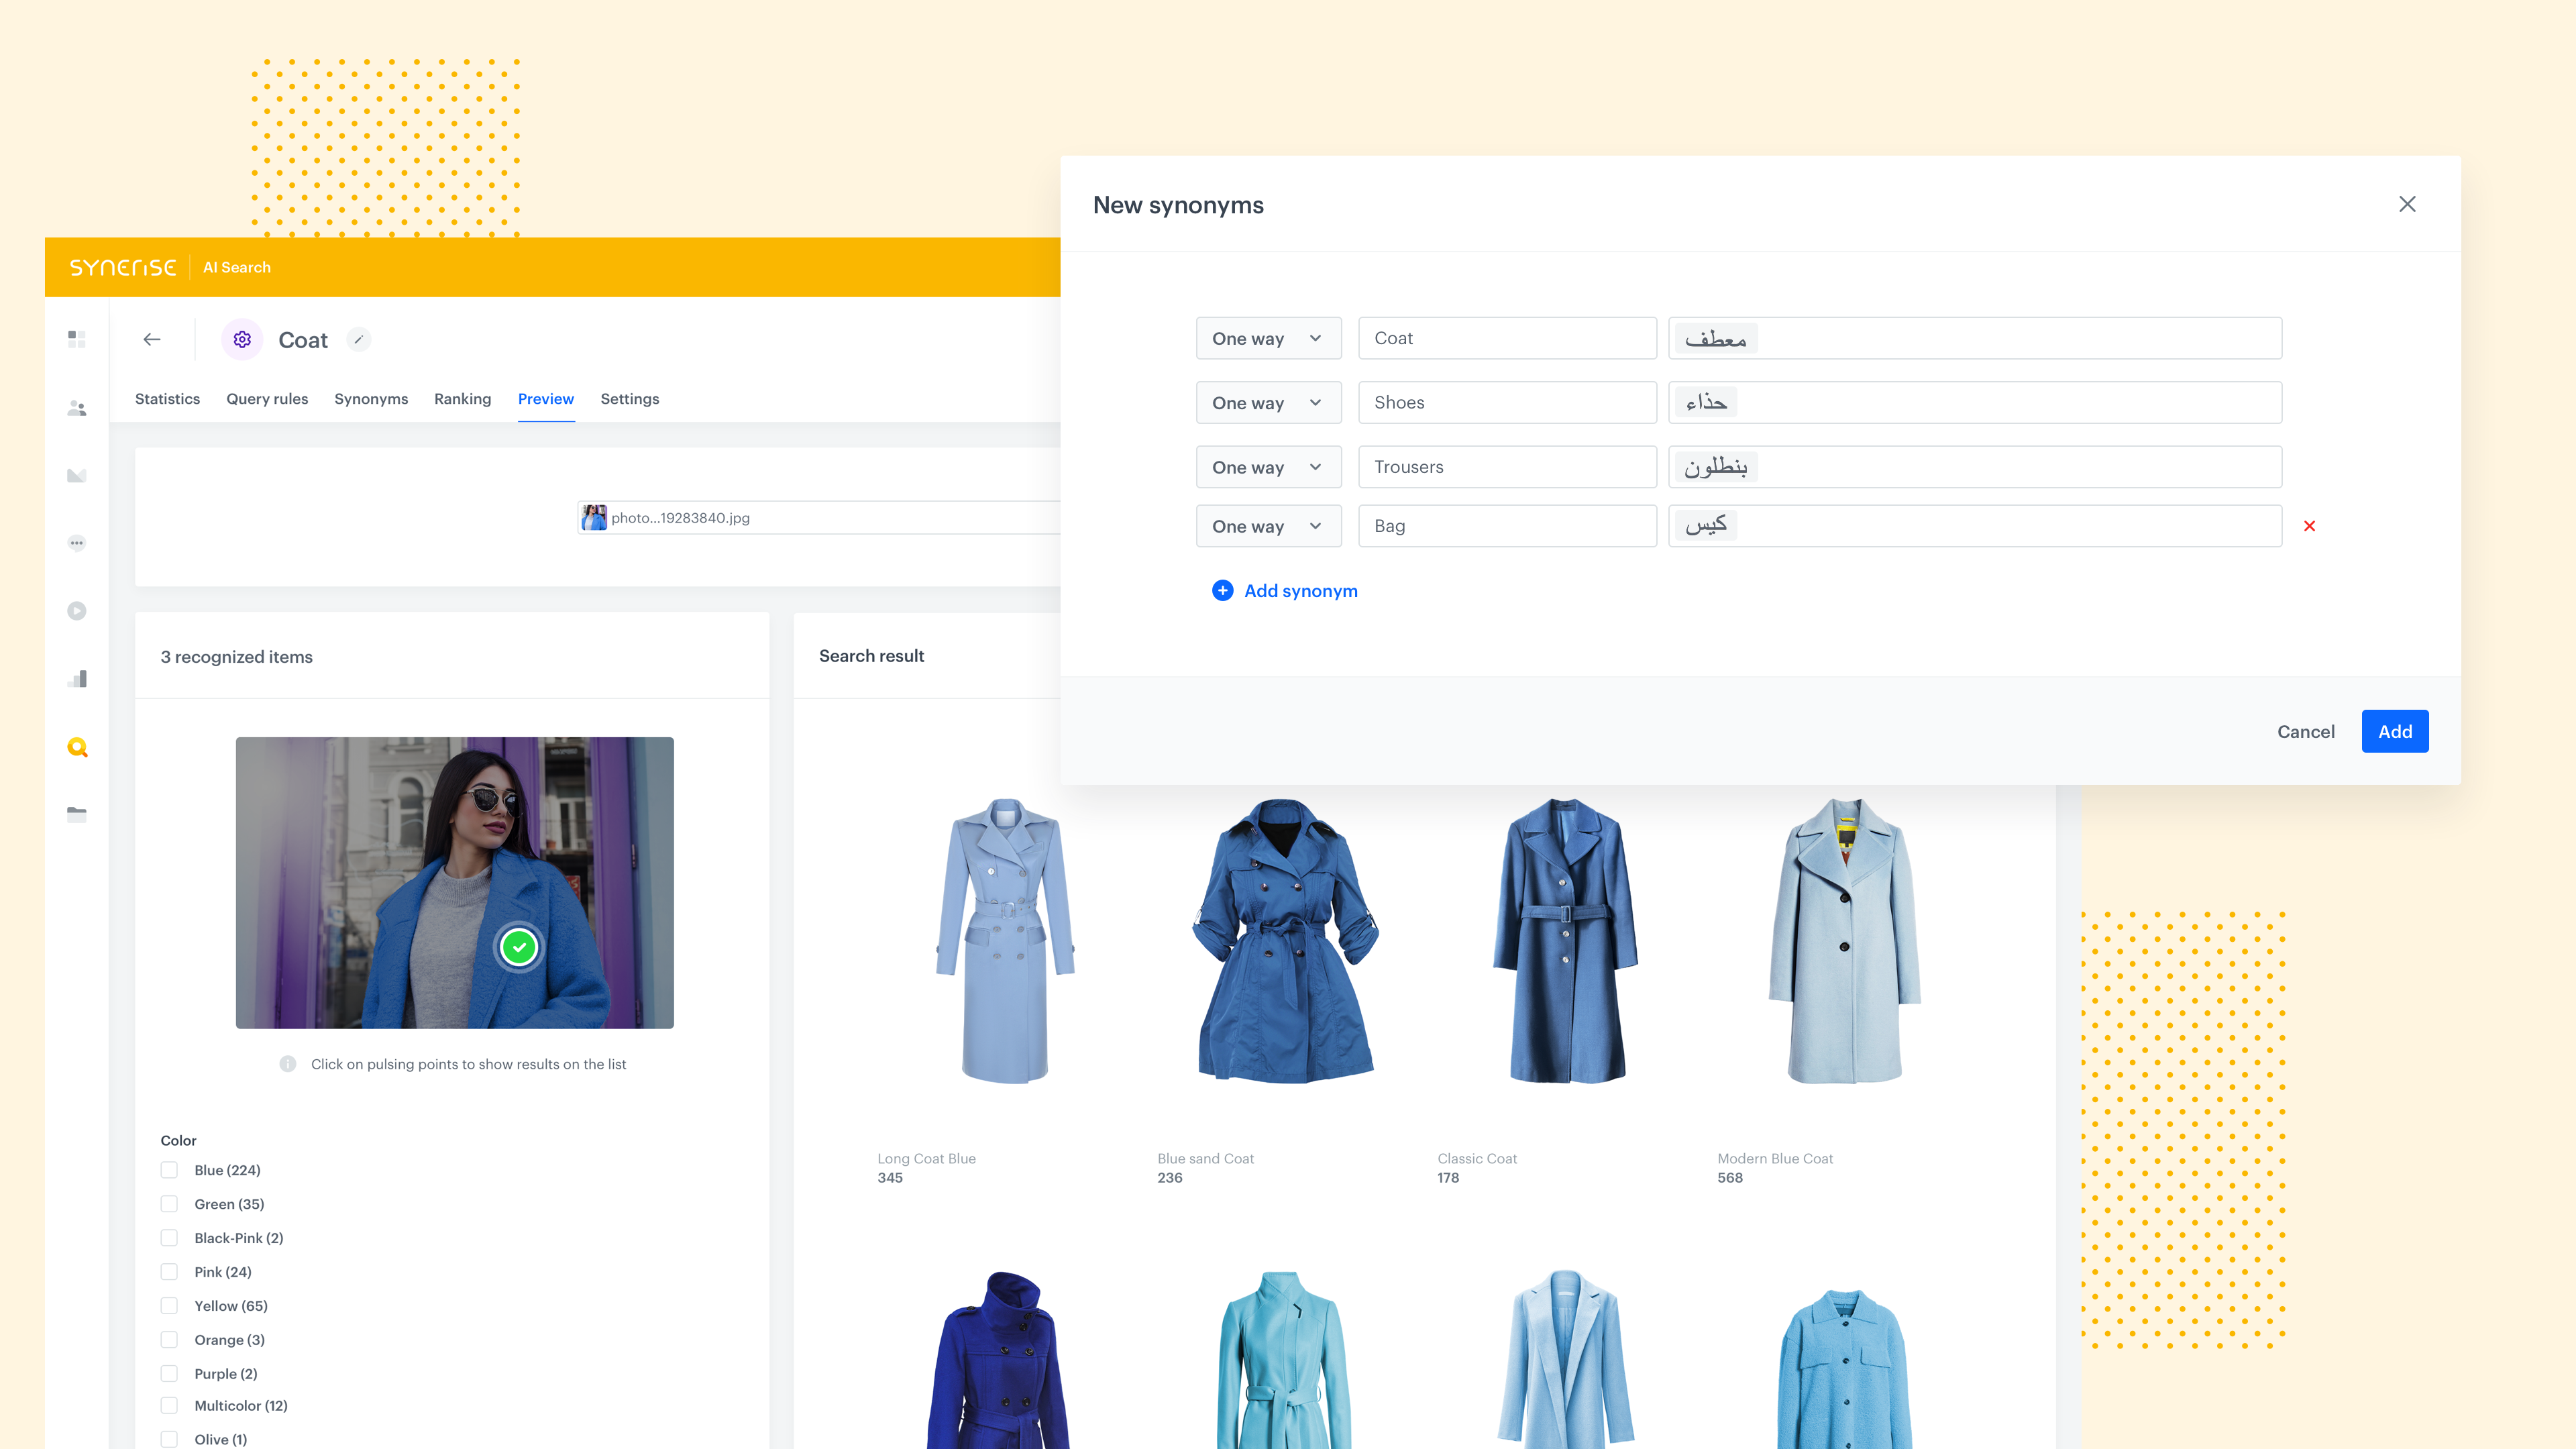Click the plus icon beside Add synonym

(1222, 591)
